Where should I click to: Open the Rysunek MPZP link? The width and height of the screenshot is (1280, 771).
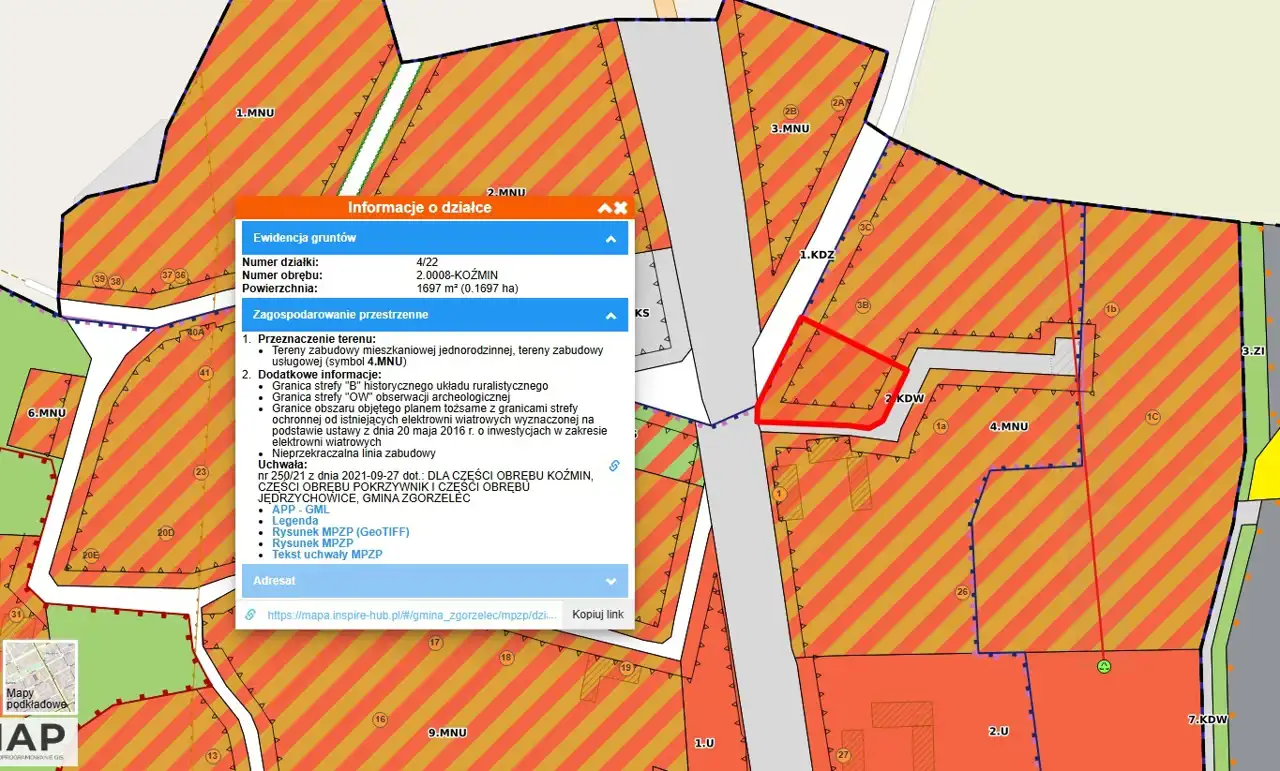coord(312,543)
